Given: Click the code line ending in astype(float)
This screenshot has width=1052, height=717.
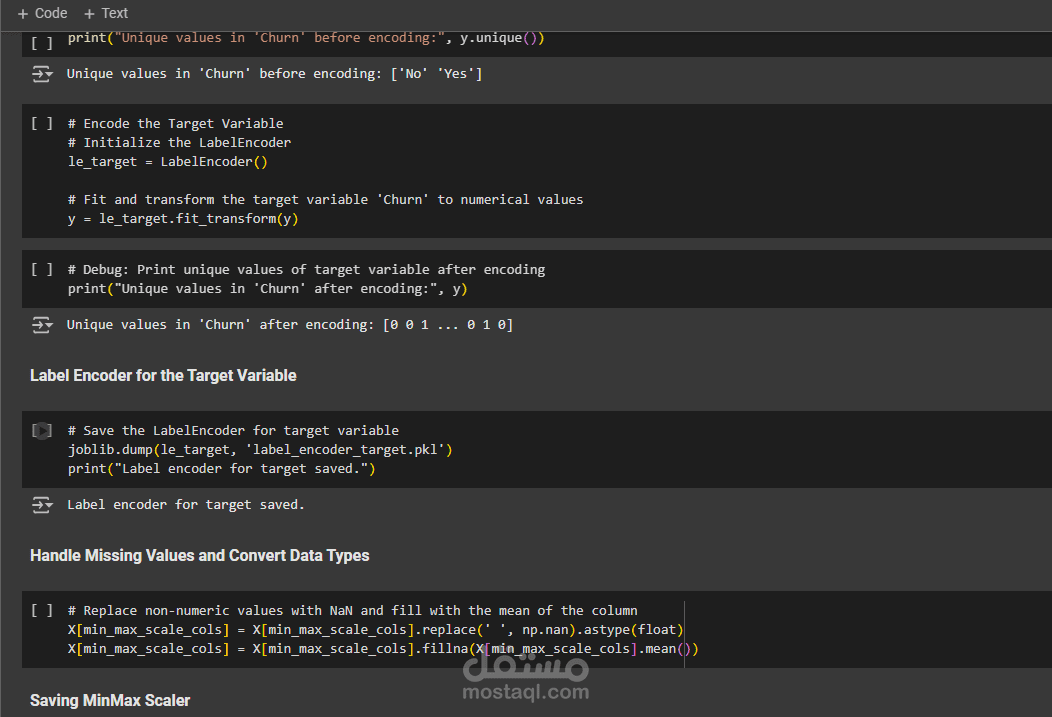Looking at the screenshot, I should (376, 630).
